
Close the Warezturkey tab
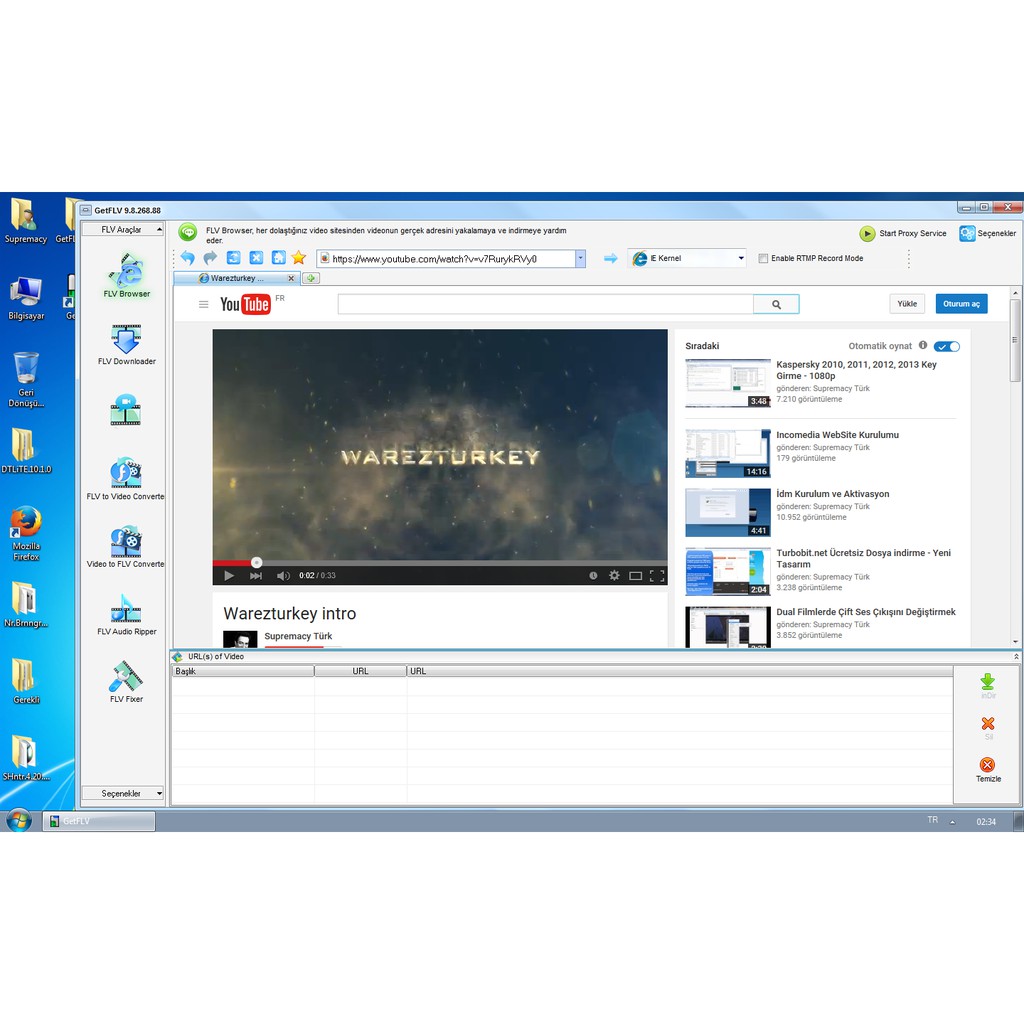(291, 278)
